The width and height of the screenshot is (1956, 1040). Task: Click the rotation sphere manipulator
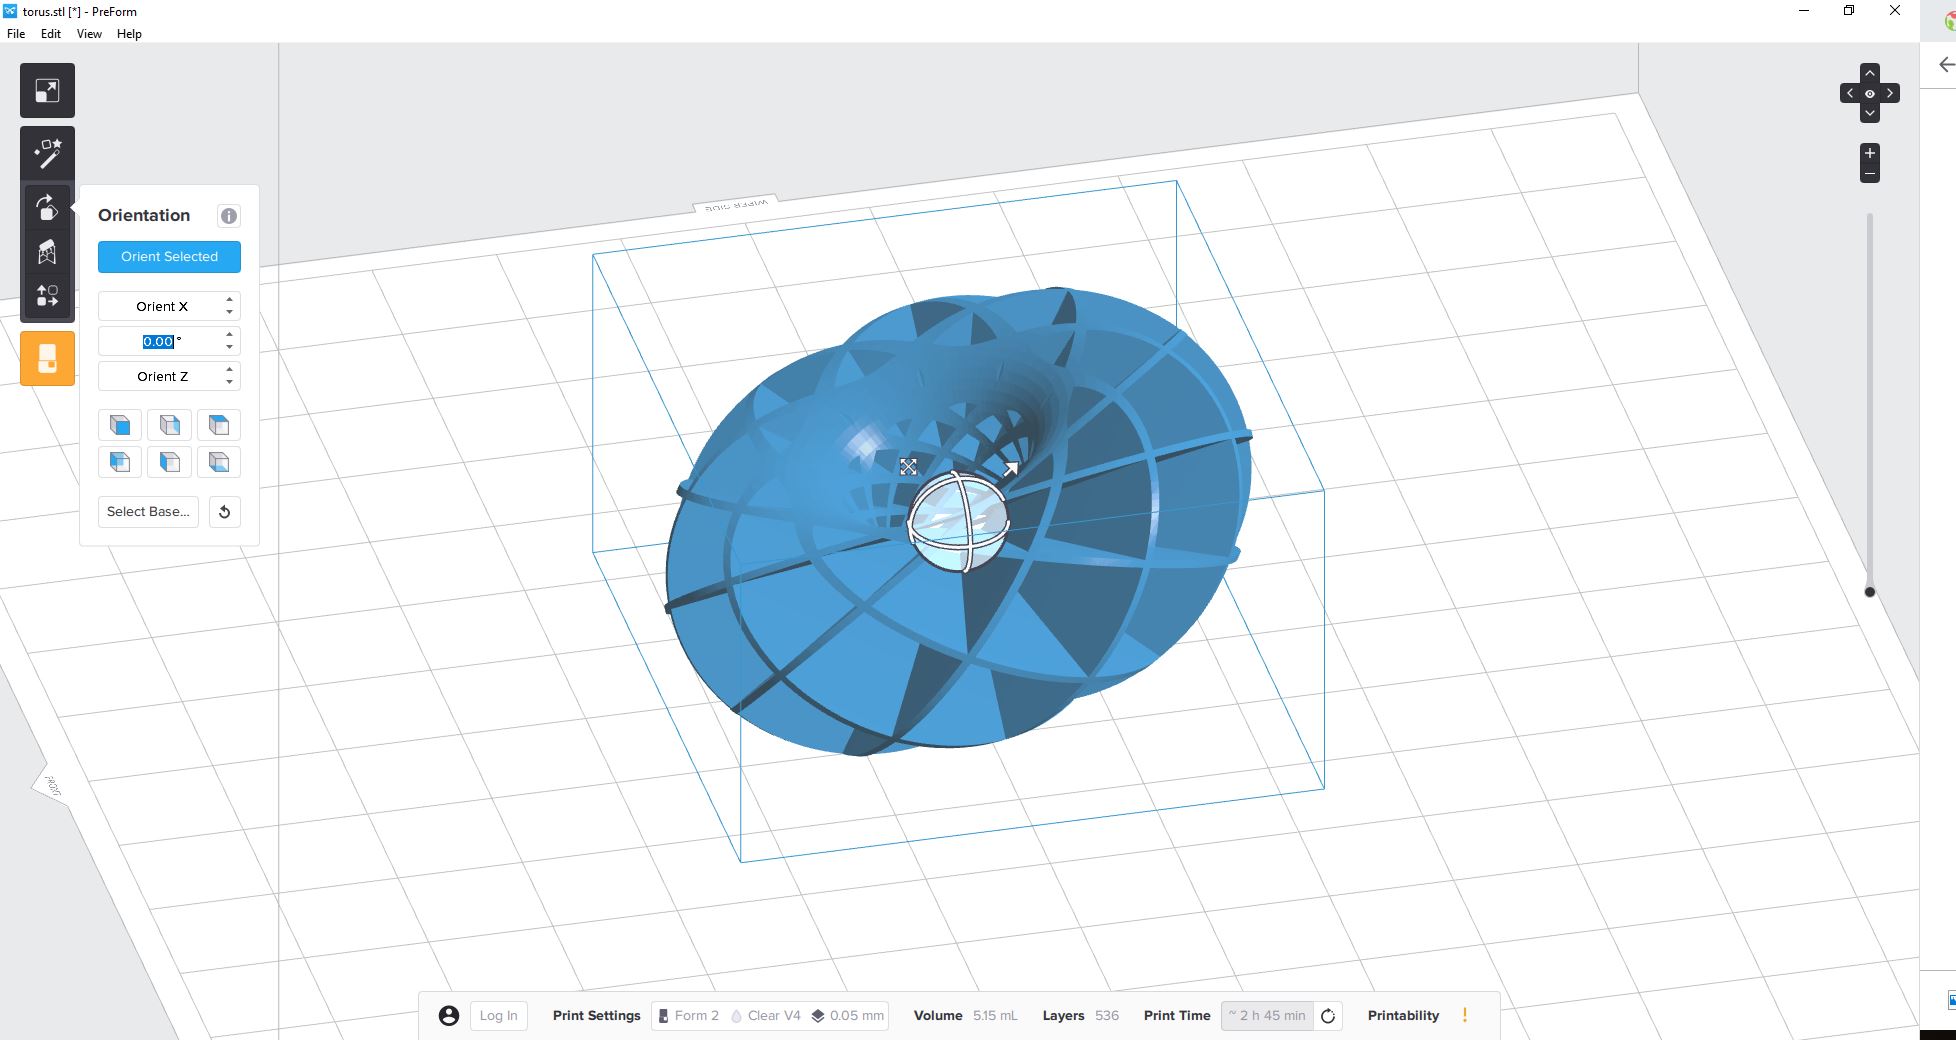click(x=958, y=522)
